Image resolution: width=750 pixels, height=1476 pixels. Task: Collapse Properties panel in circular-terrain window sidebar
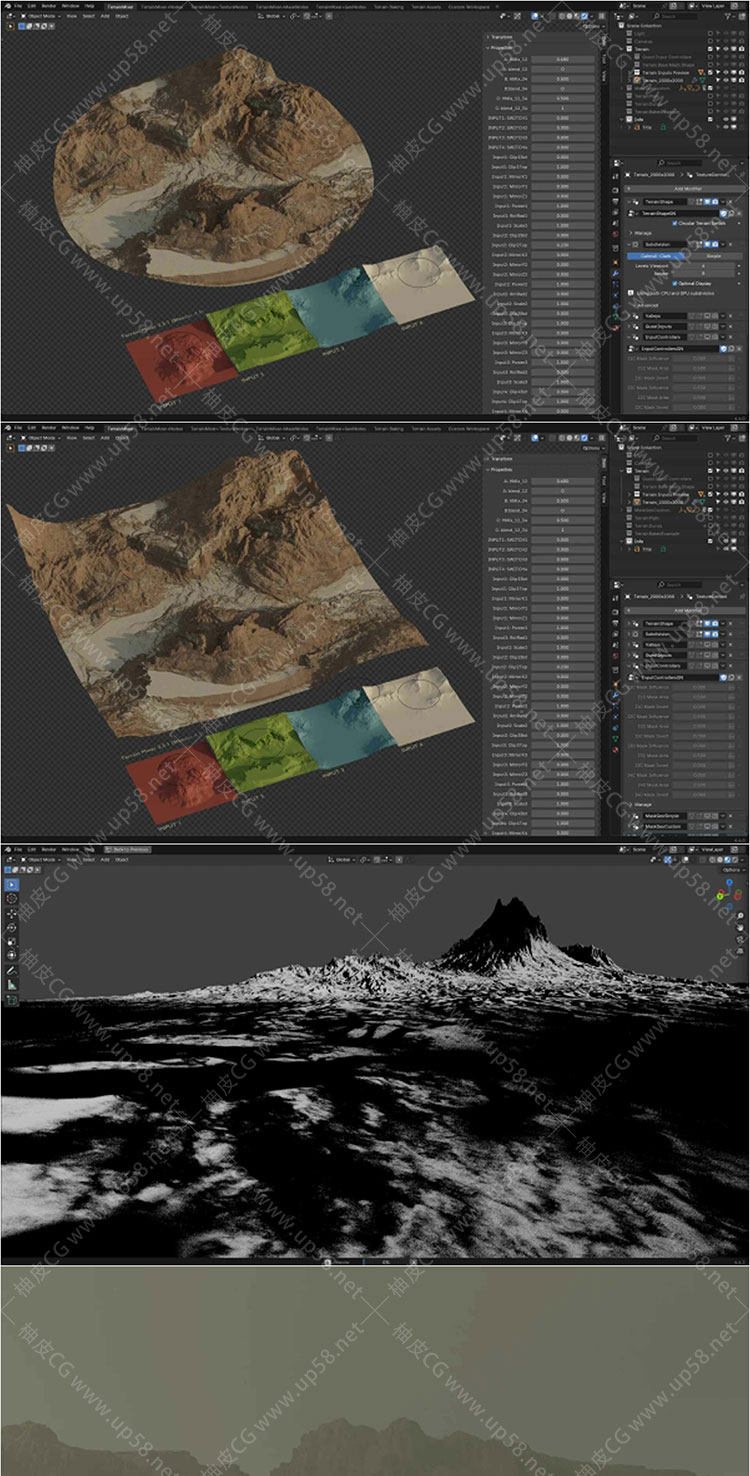[502, 47]
